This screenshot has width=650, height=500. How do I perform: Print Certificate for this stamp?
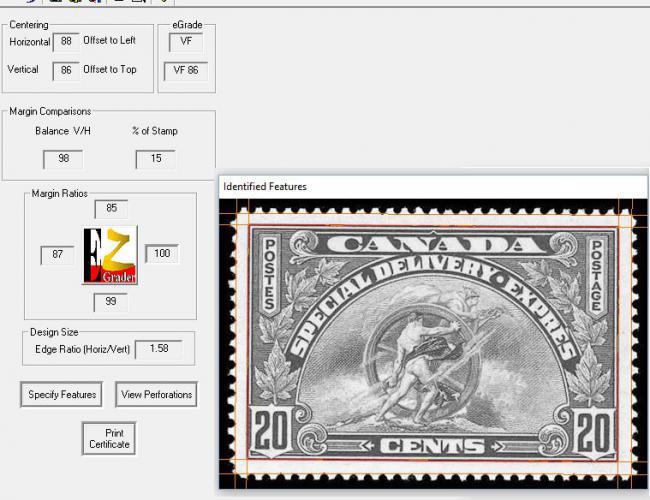point(109,439)
